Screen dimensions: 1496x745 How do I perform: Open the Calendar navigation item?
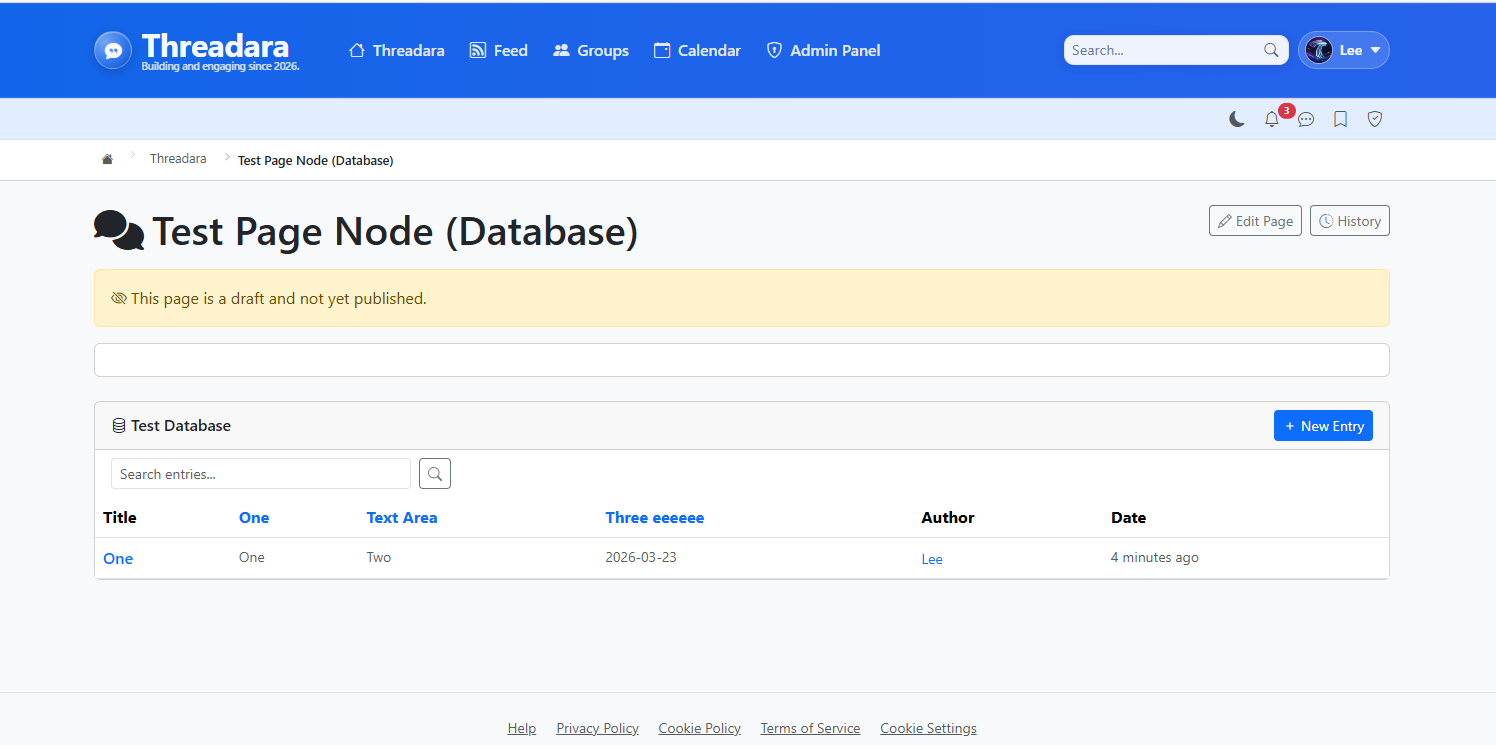coord(697,50)
